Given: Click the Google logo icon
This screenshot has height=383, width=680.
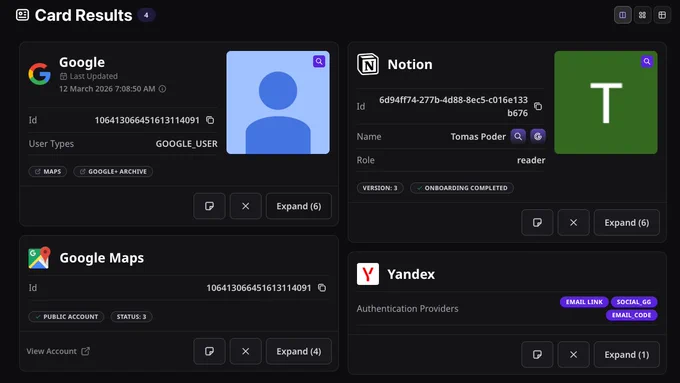Looking at the screenshot, I should [x=39, y=74].
